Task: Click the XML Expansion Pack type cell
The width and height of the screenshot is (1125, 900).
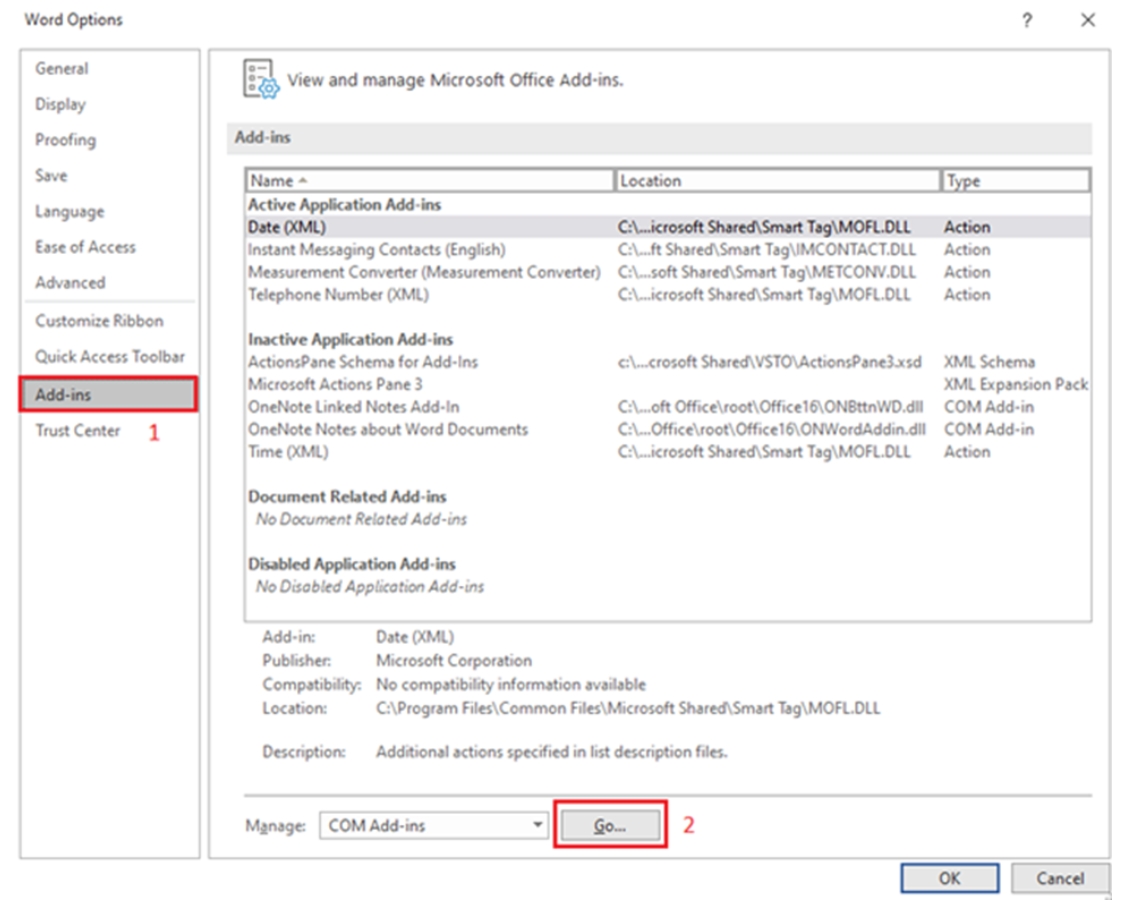Action: [1016, 385]
